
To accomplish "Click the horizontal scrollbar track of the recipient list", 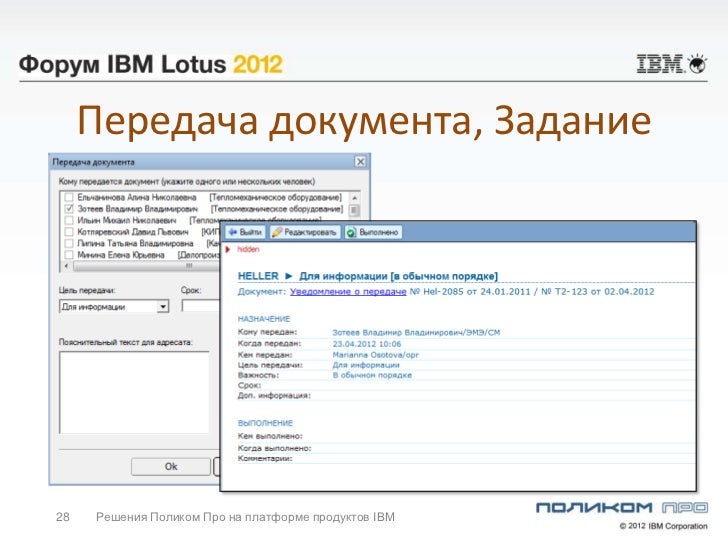I will [x=146, y=266].
